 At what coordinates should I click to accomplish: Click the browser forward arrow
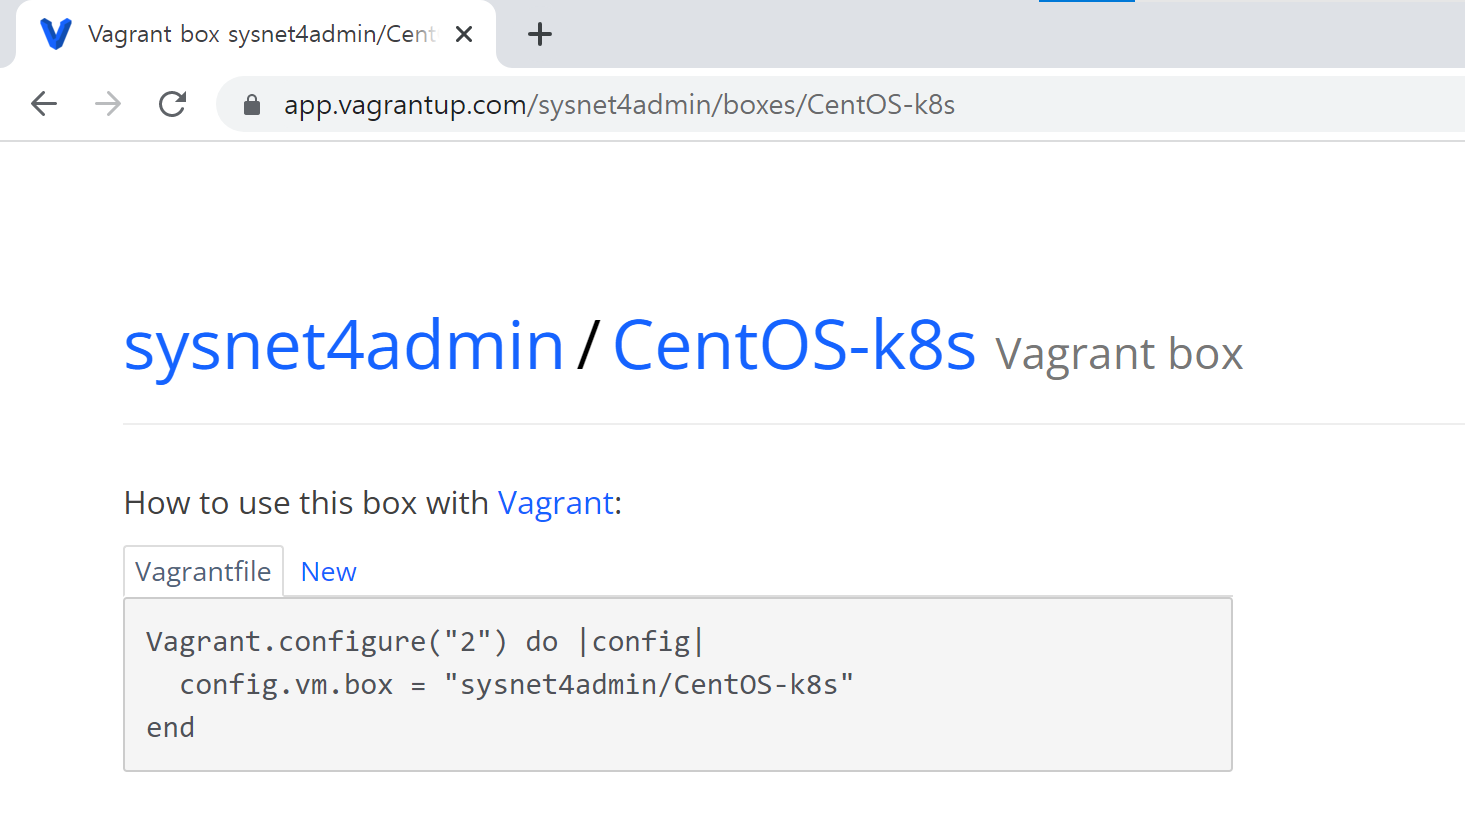(108, 104)
